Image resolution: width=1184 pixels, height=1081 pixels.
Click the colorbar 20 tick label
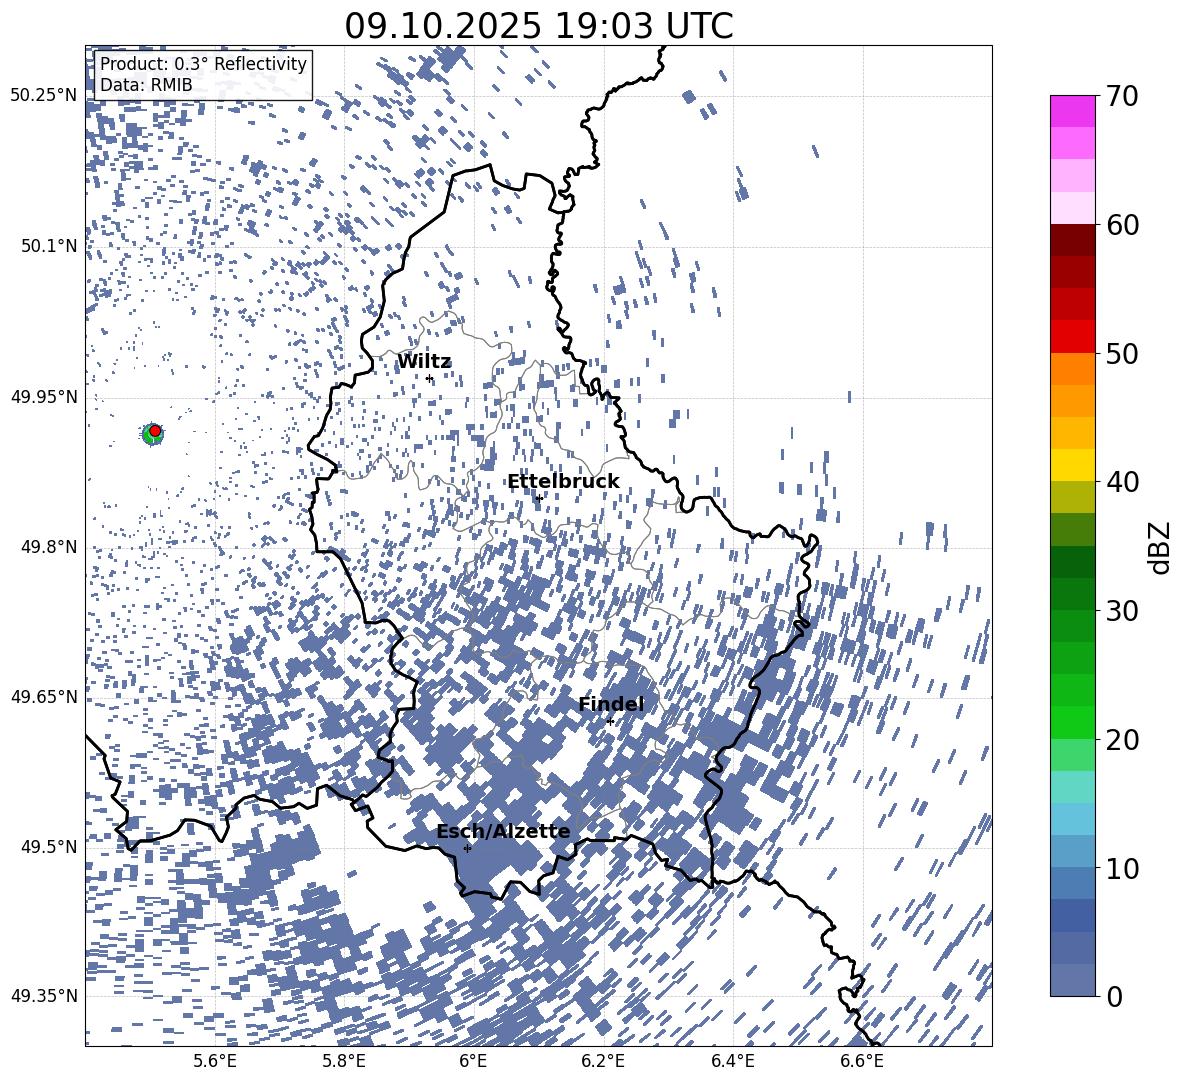pos(1122,739)
